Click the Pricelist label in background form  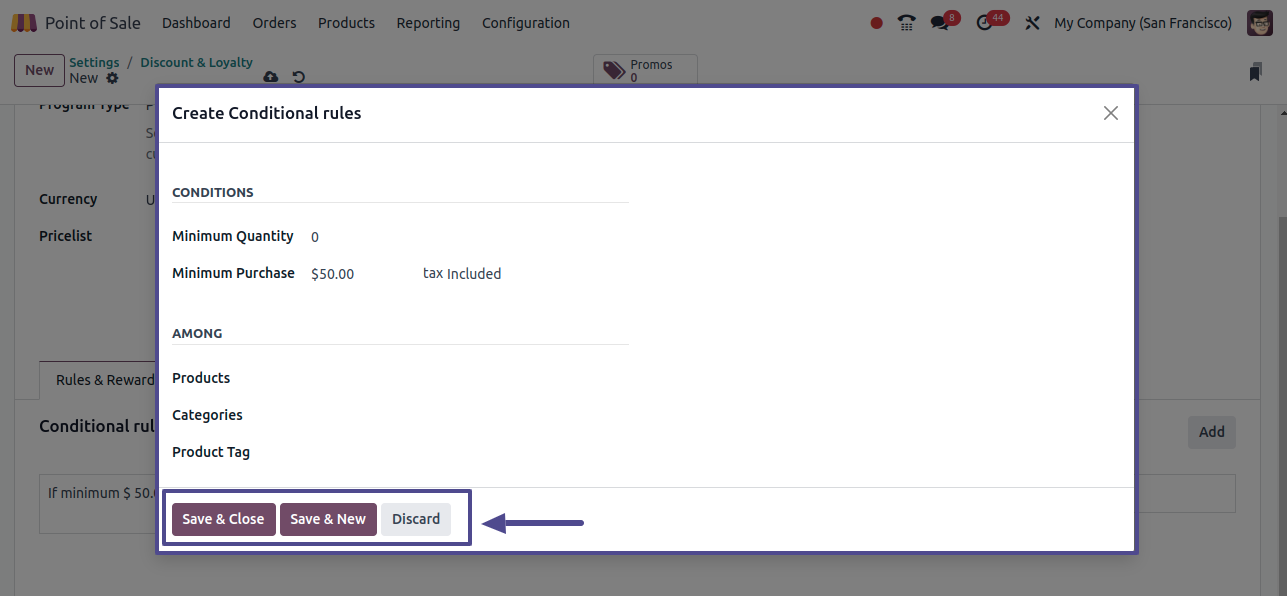click(x=65, y=236)
